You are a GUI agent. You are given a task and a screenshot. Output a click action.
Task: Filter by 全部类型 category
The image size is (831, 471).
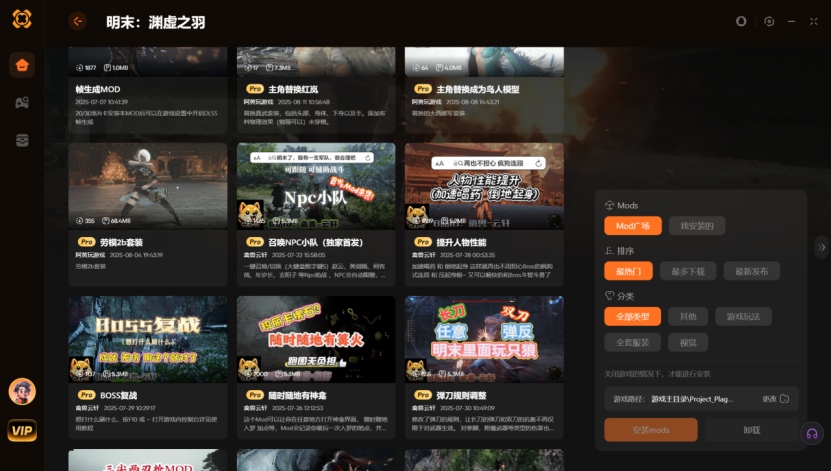coord(632,316)
